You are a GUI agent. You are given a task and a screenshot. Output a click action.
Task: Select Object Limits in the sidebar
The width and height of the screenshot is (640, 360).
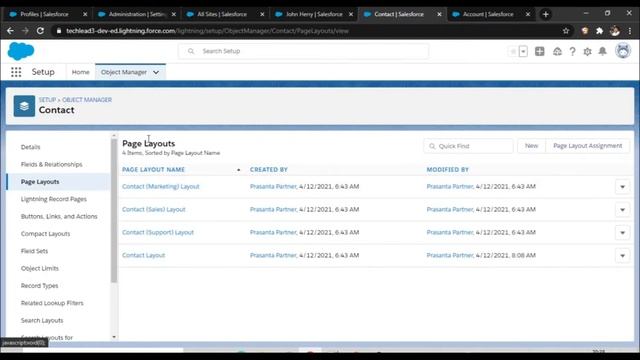[40, 268]
